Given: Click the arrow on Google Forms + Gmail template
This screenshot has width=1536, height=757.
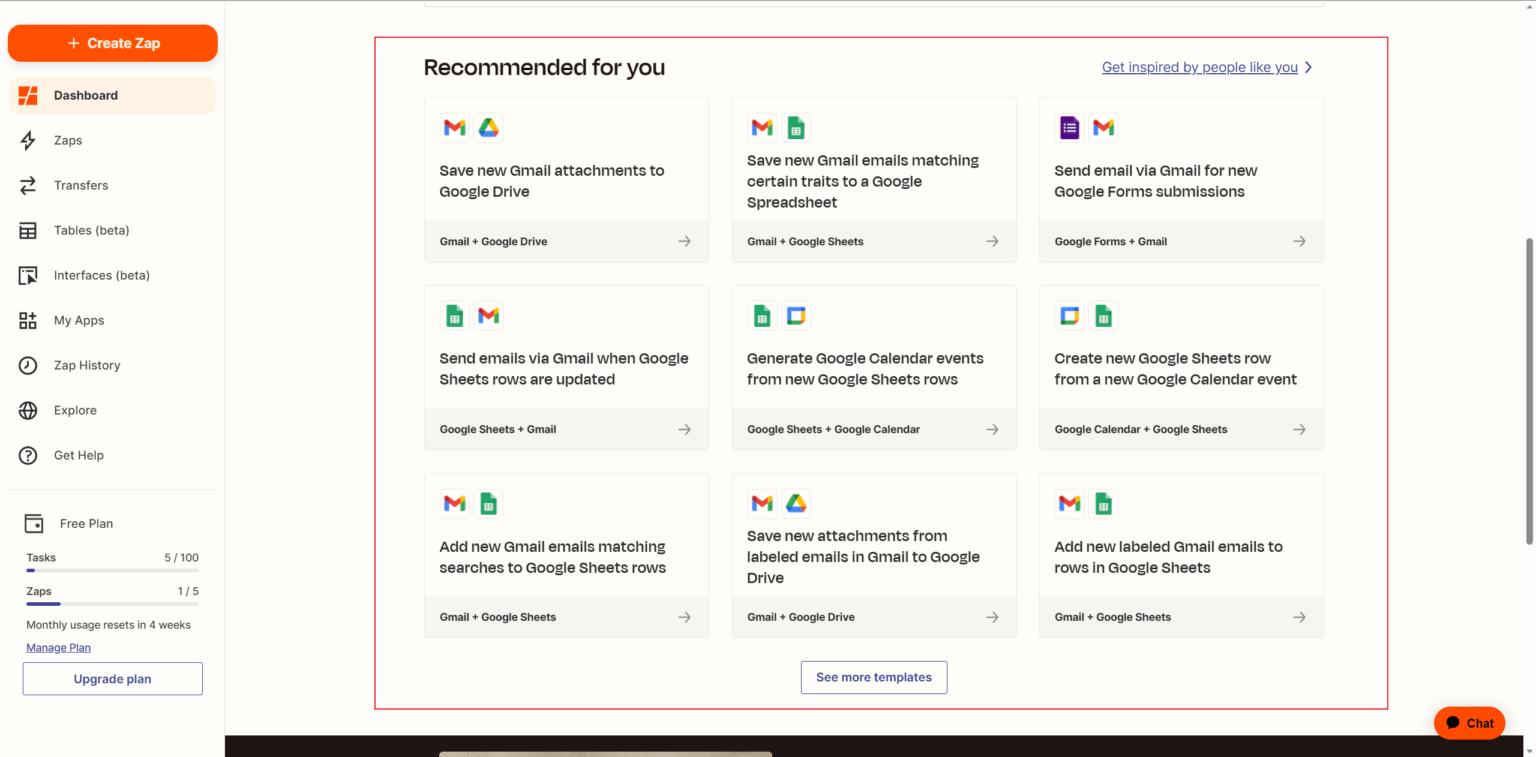Looking at the screenshot, I should [x=1299, y=241].
